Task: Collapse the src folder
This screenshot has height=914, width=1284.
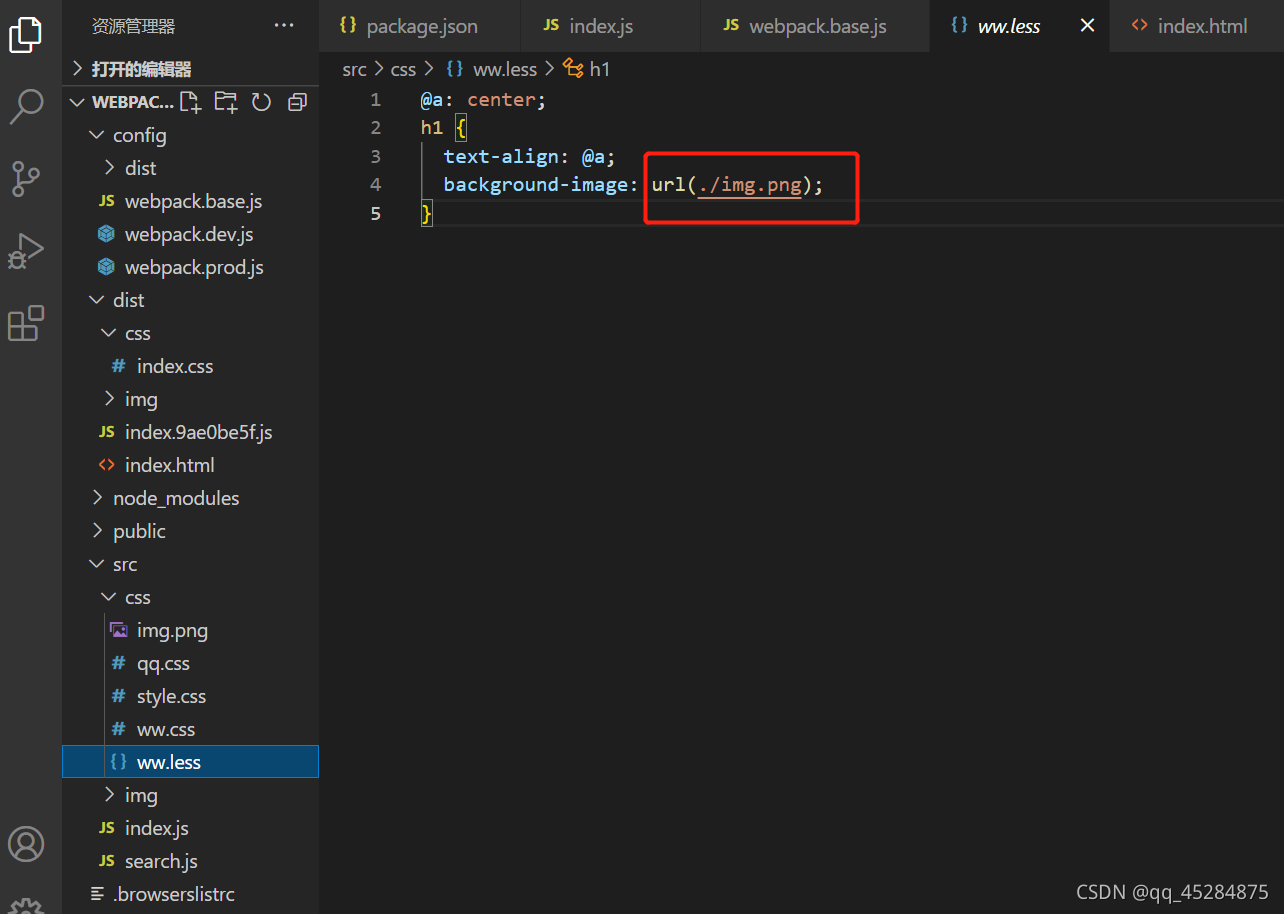Action: click(x=190, y=564)
